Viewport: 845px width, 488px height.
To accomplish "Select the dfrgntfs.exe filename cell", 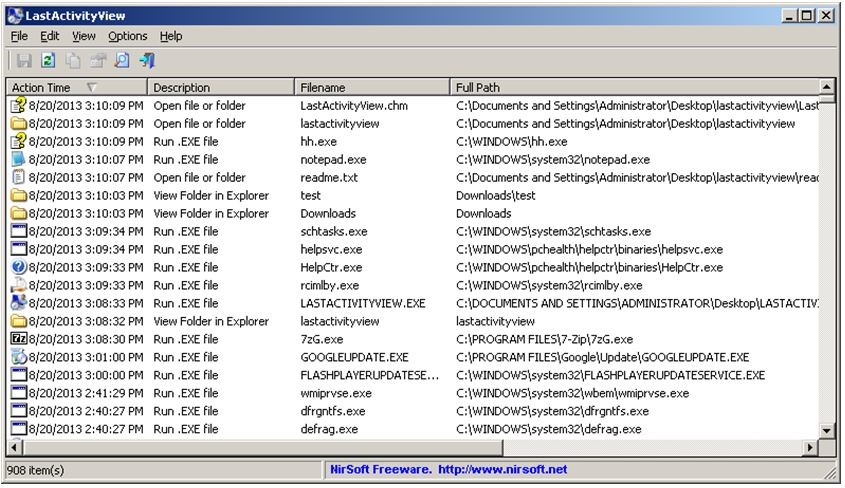I will pyautogui.click(x=333, y=411).
